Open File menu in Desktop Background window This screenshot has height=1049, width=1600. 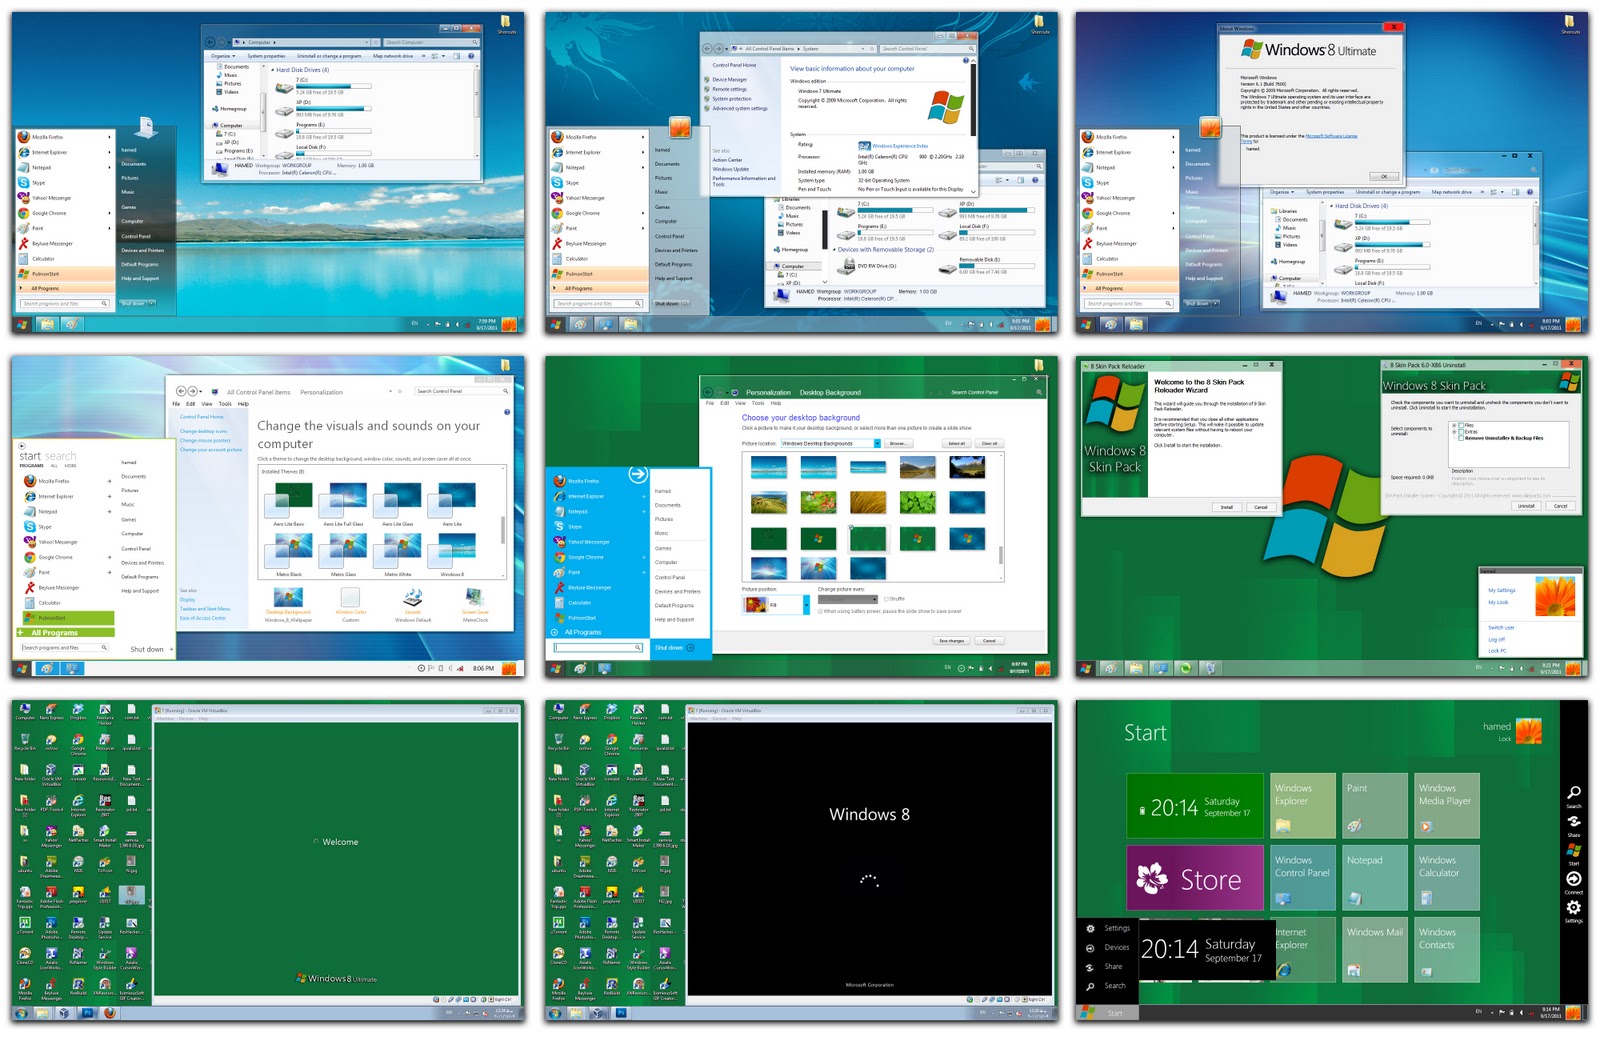[x=710, y=403]
